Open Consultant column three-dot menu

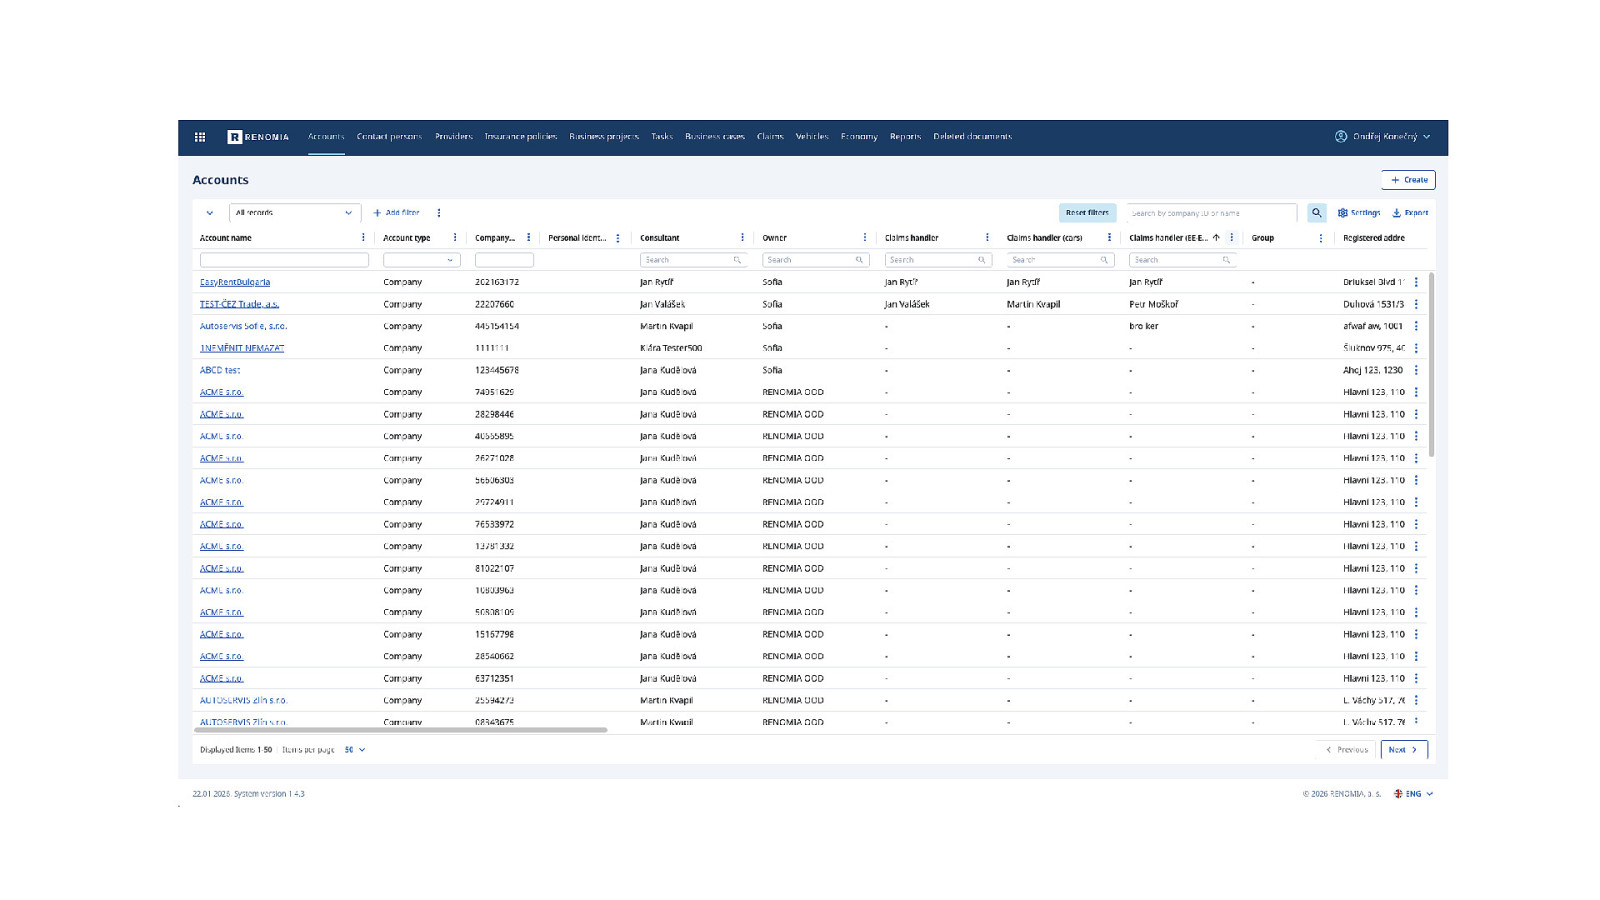click(742, 238)
